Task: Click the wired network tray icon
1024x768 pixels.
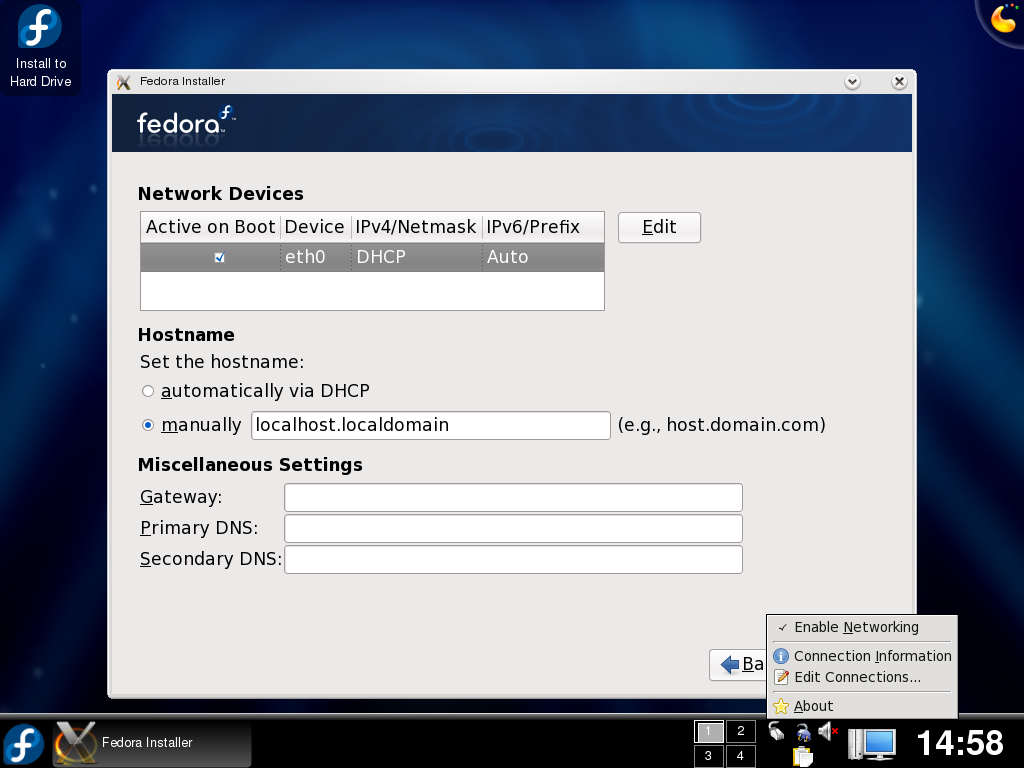Action: [x=776, y=731]
